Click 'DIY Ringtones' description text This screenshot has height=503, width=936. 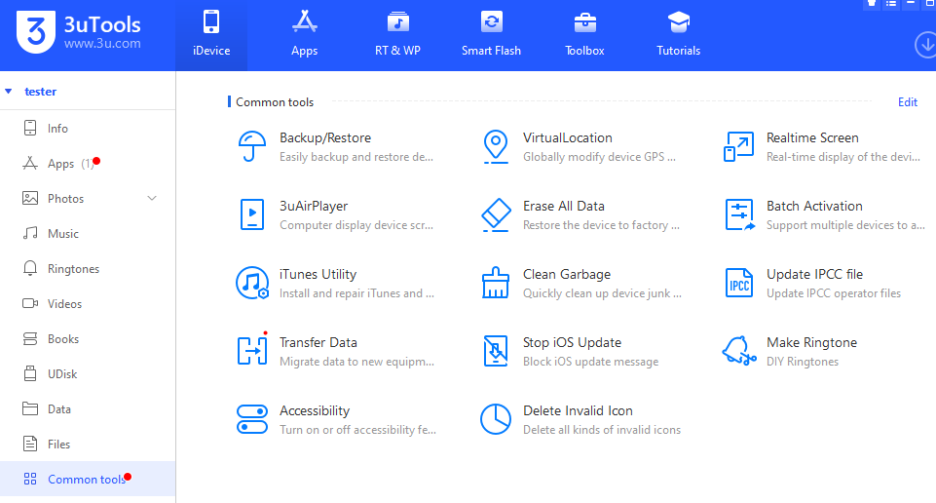click(802, 362)
